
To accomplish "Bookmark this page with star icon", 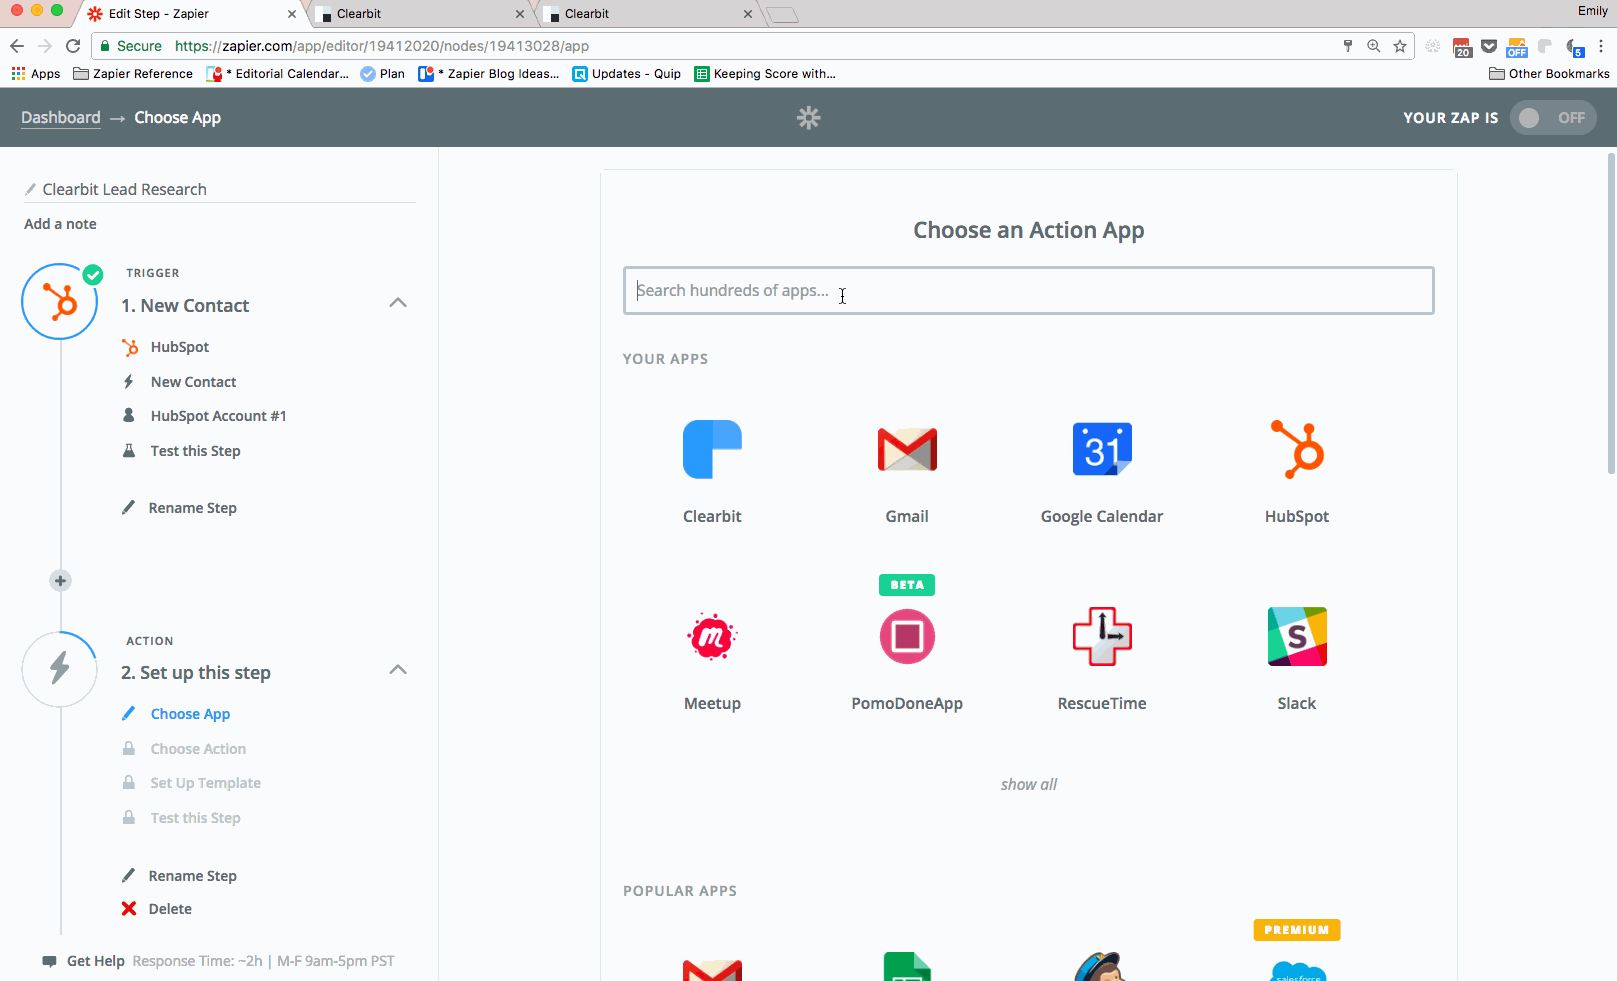I will pyautogui.click(x=1400, y=46).
